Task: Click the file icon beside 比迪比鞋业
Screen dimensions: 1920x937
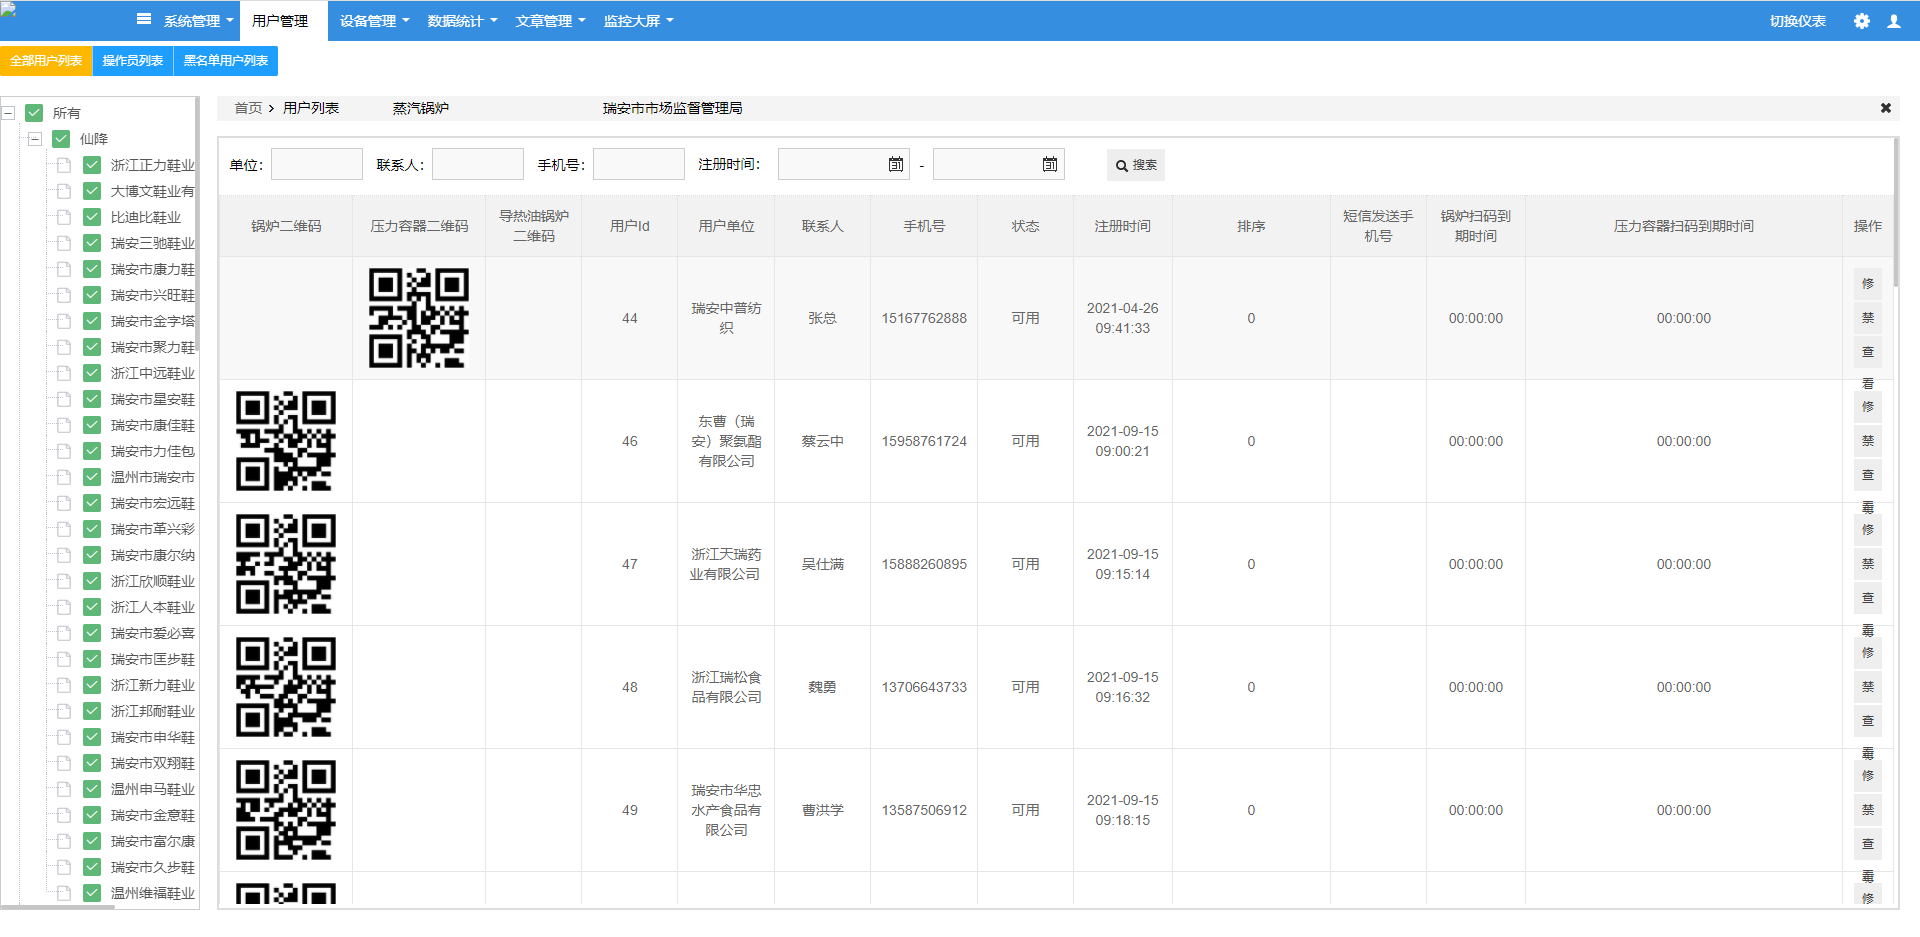Action: pos(64,217)
